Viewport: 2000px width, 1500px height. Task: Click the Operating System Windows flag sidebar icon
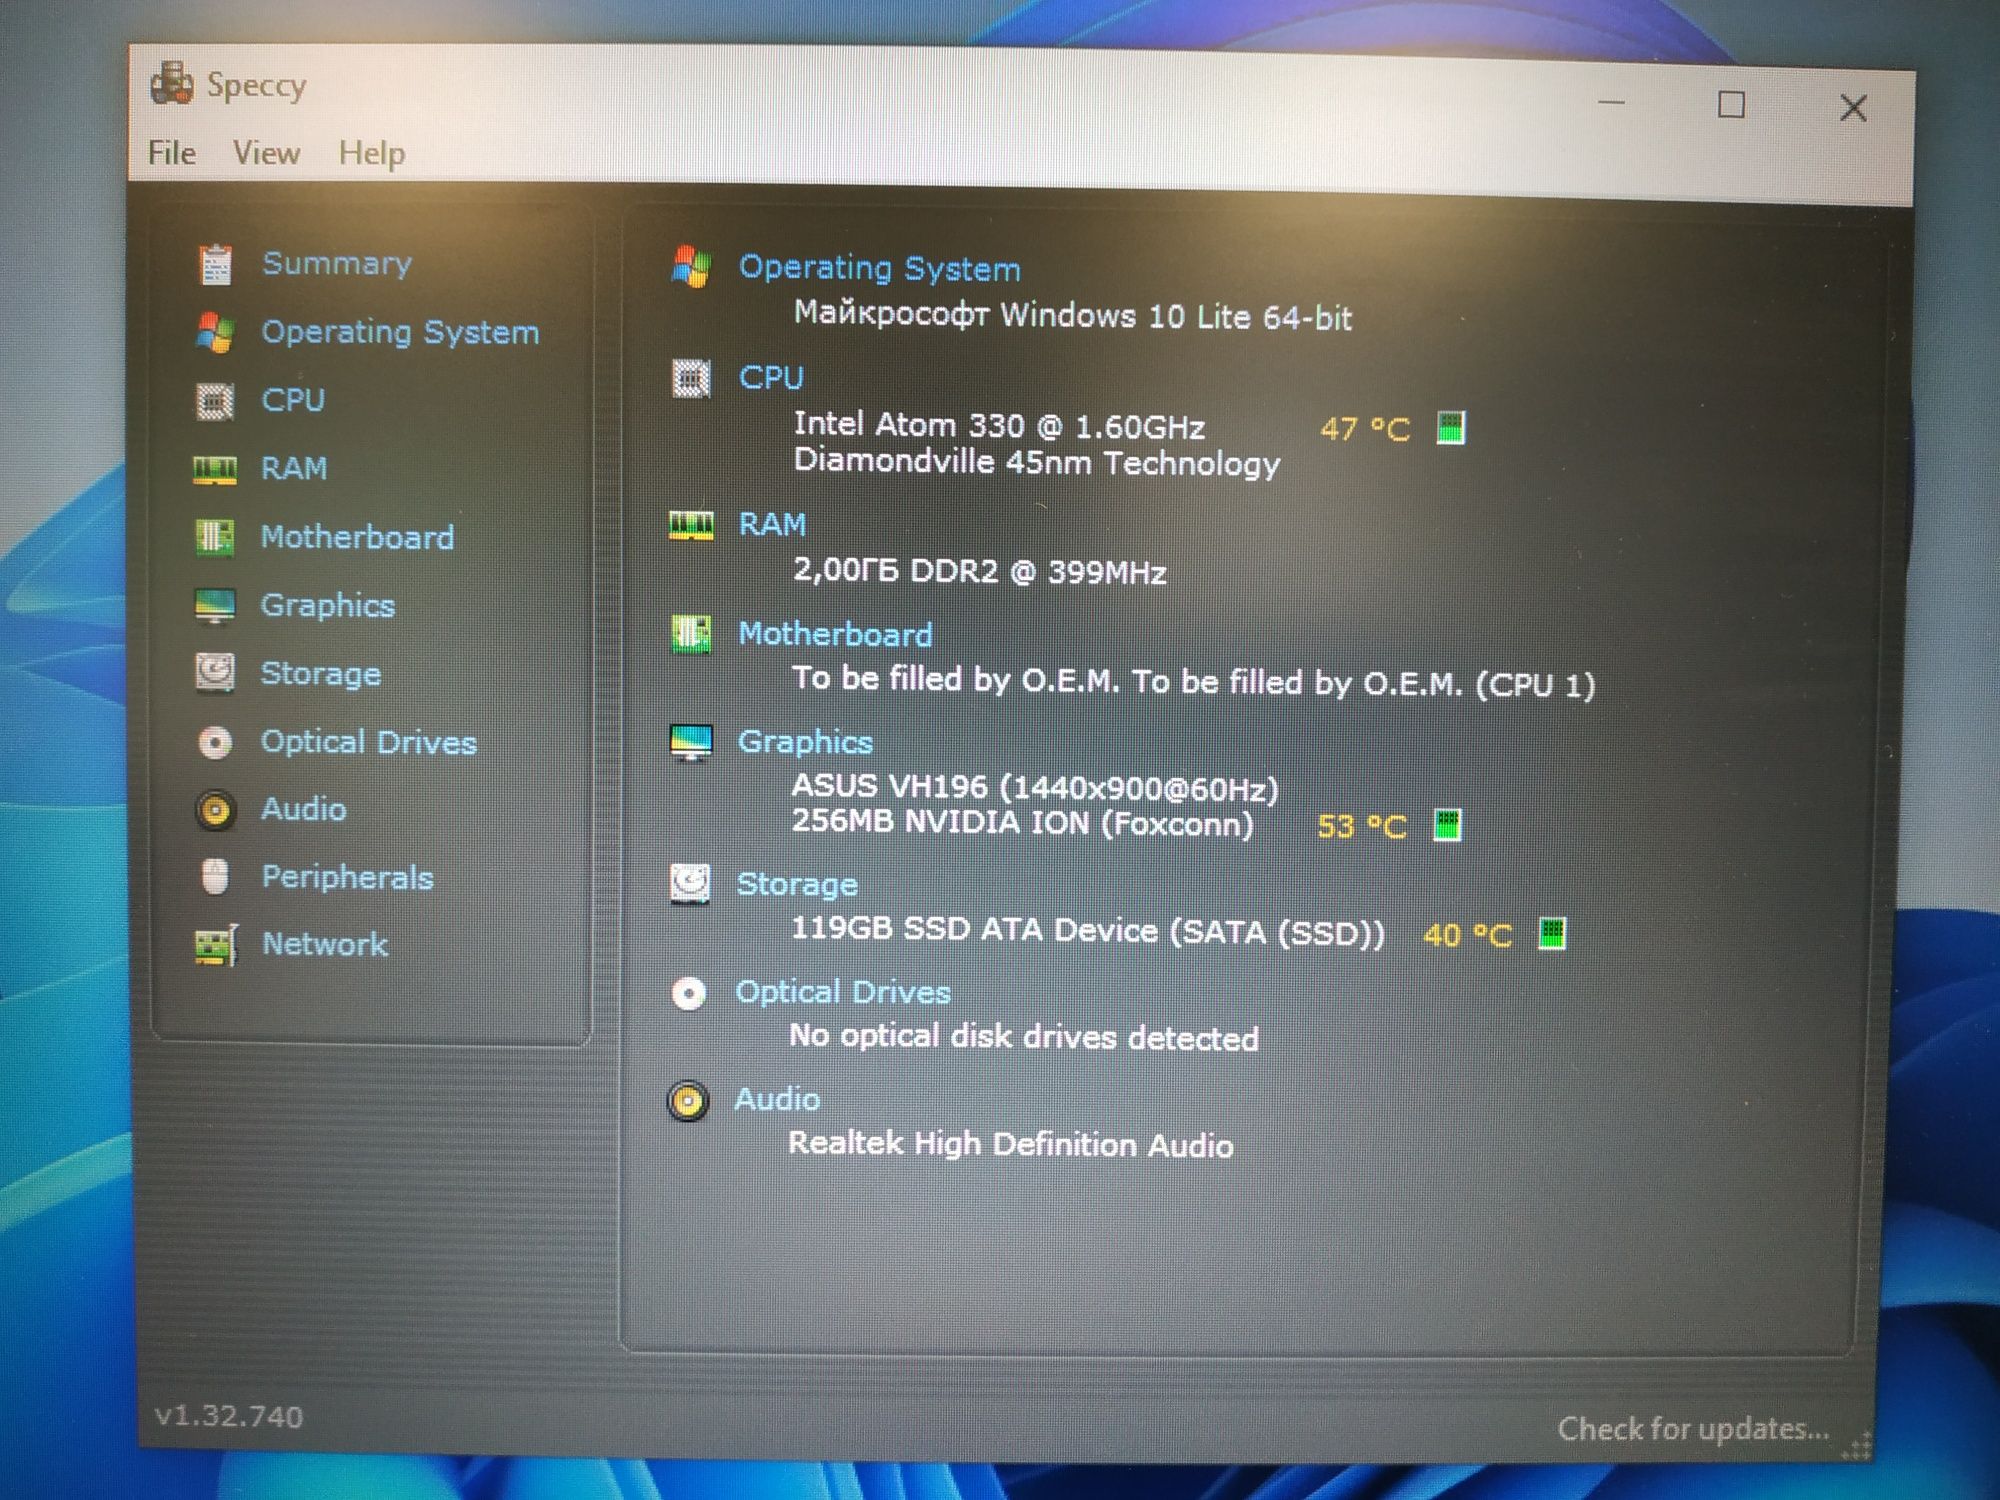pyautogui.click(x=215, y=333)
